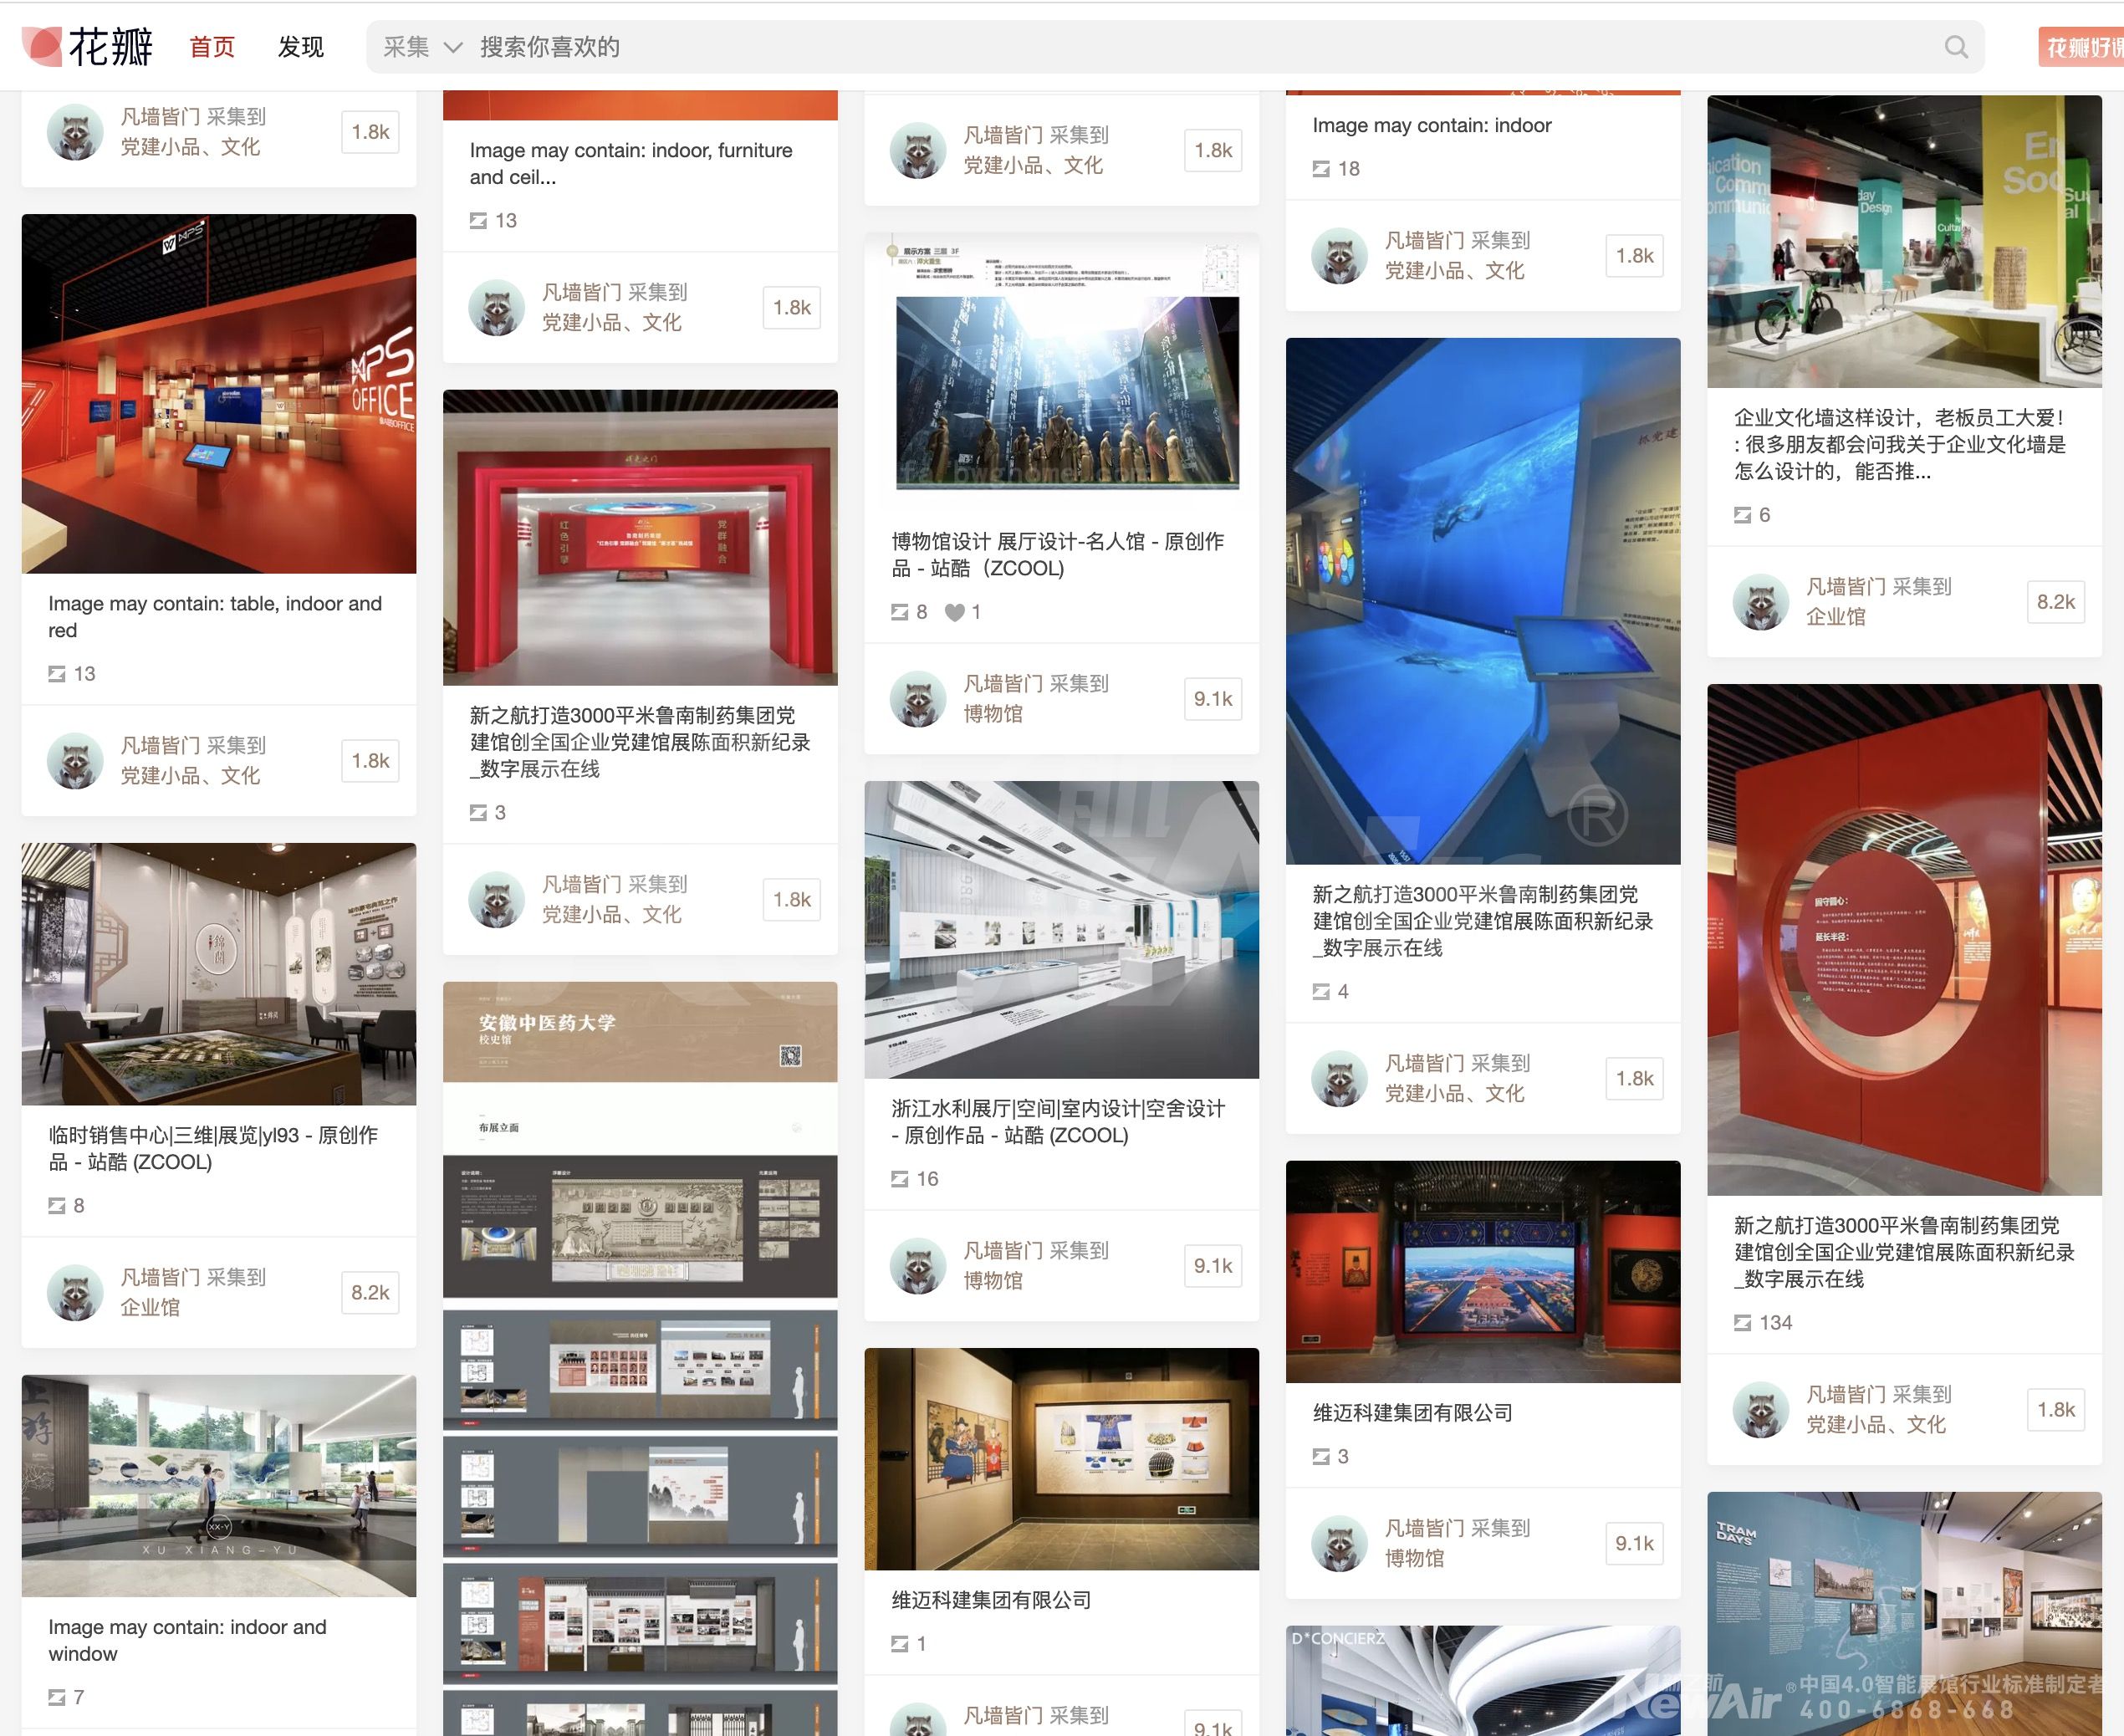Screen dimensions: 2124x1736
Task: Click the 花瓣好课 orange banner button
Action: point(2080,47)
